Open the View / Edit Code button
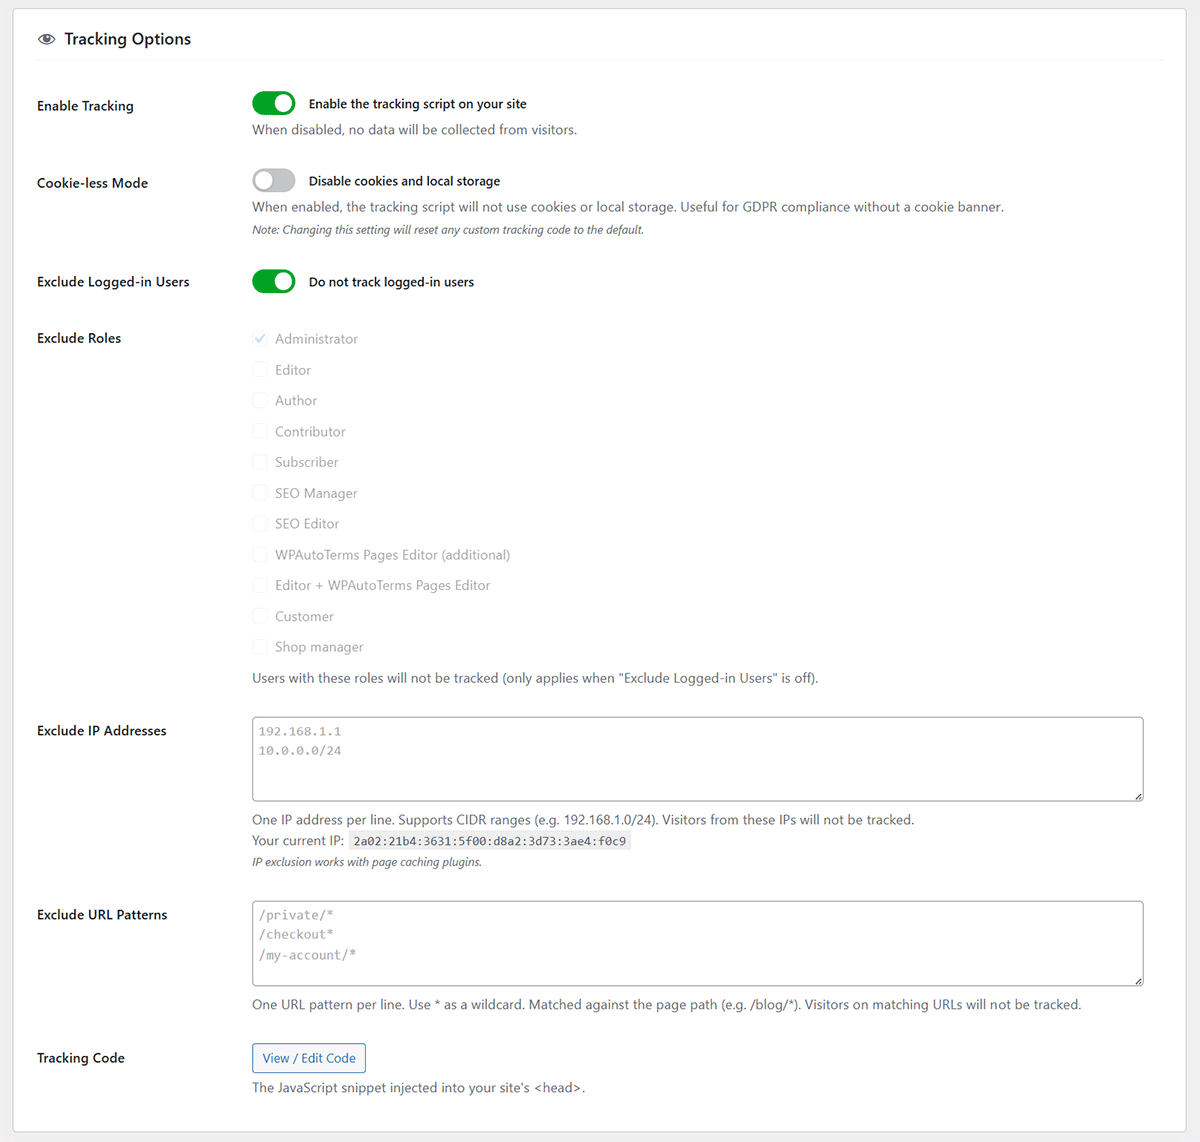Viewport: 1200px width, 1142px height. pyautogui.click(x=309, y=1058)
